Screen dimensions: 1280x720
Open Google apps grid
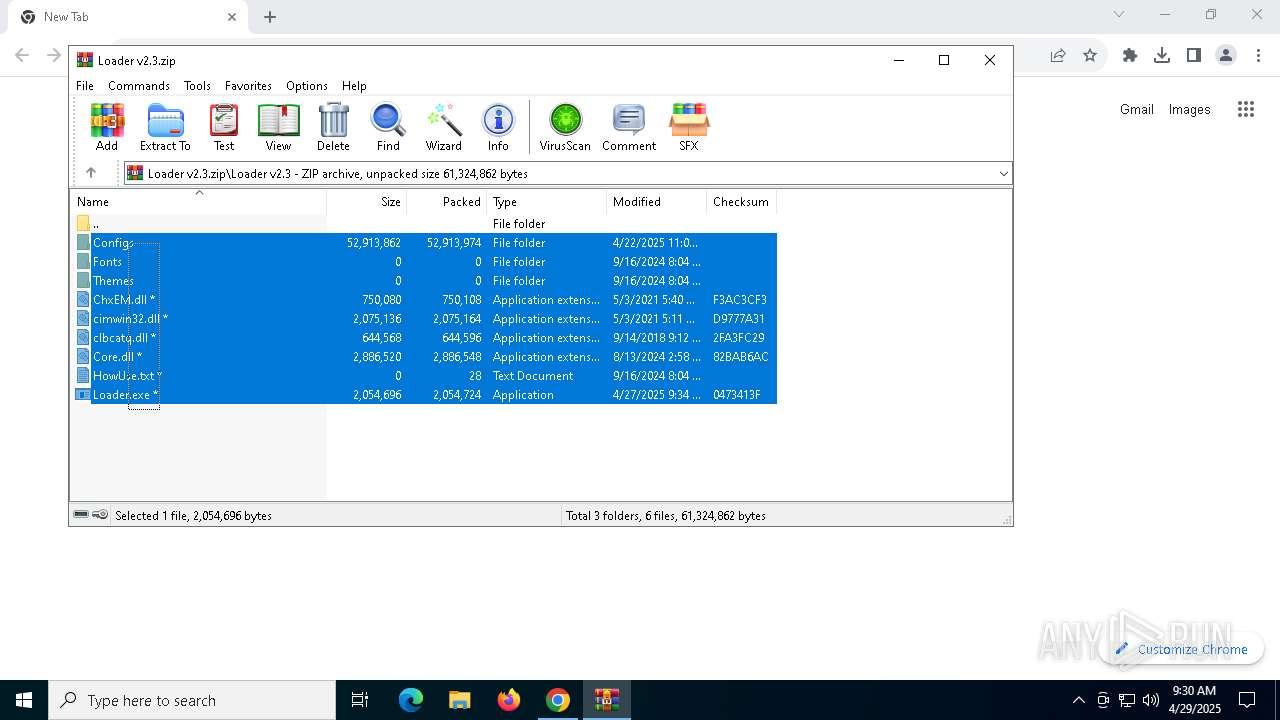point(1246,110)
